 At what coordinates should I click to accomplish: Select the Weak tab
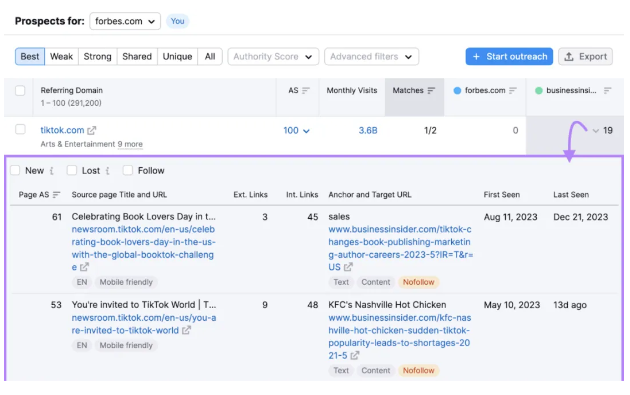[61, 57]
